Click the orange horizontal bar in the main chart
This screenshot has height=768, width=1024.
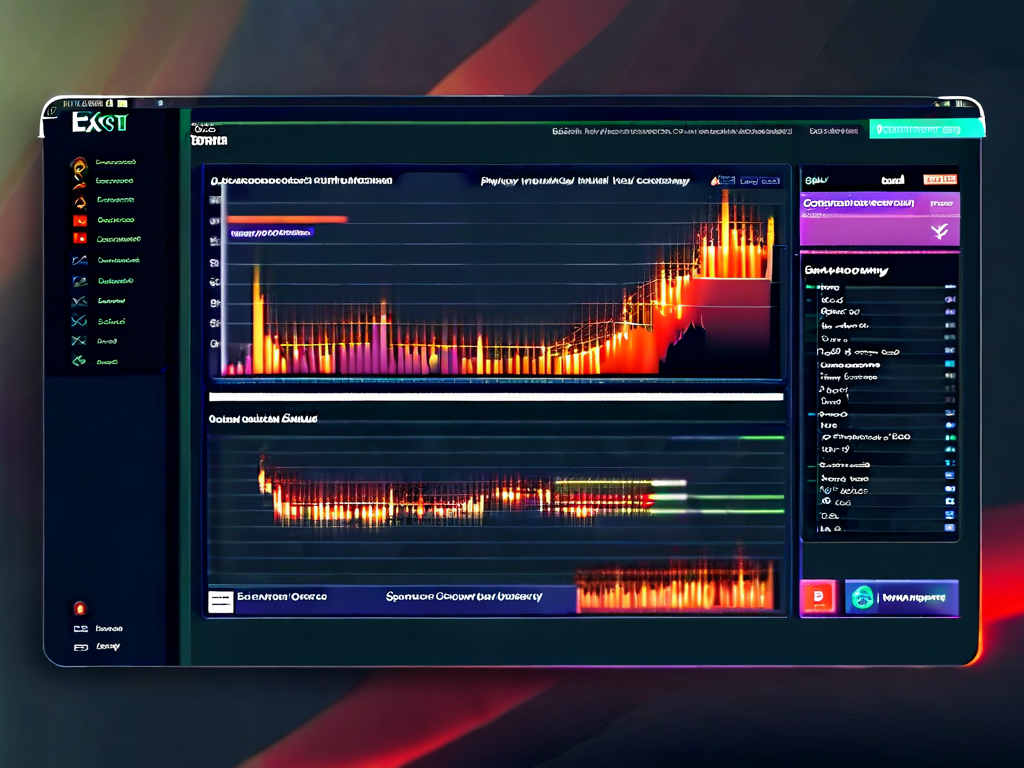(x=287, y=218)
